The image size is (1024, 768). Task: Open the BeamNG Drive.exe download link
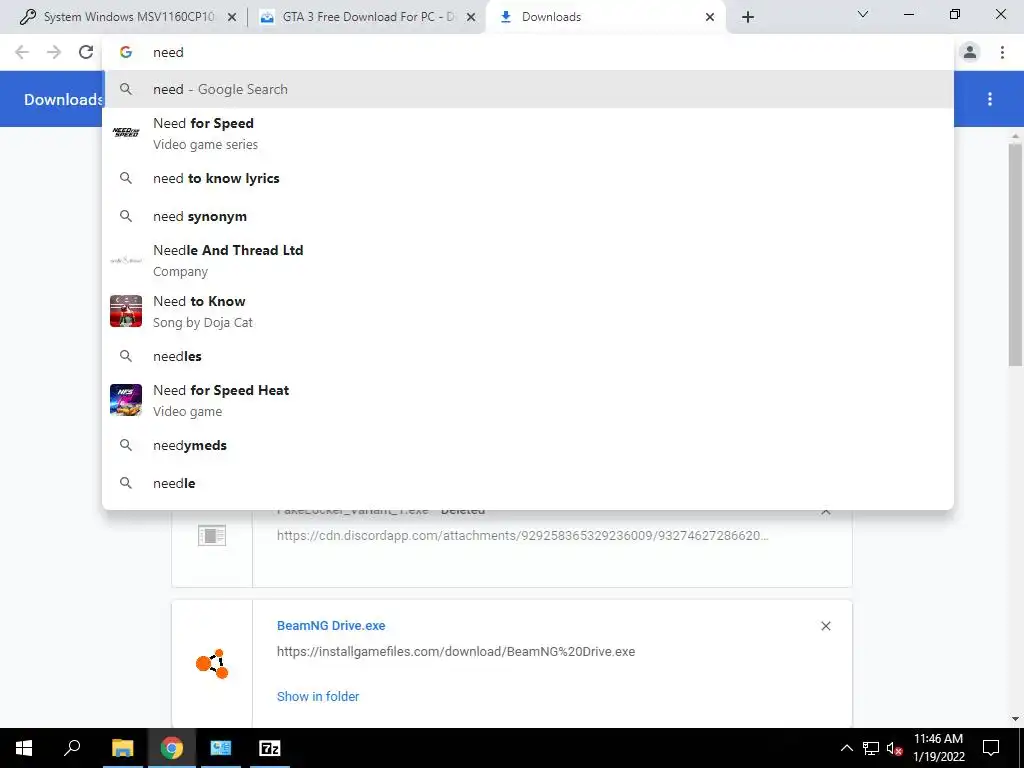(331, 625)
